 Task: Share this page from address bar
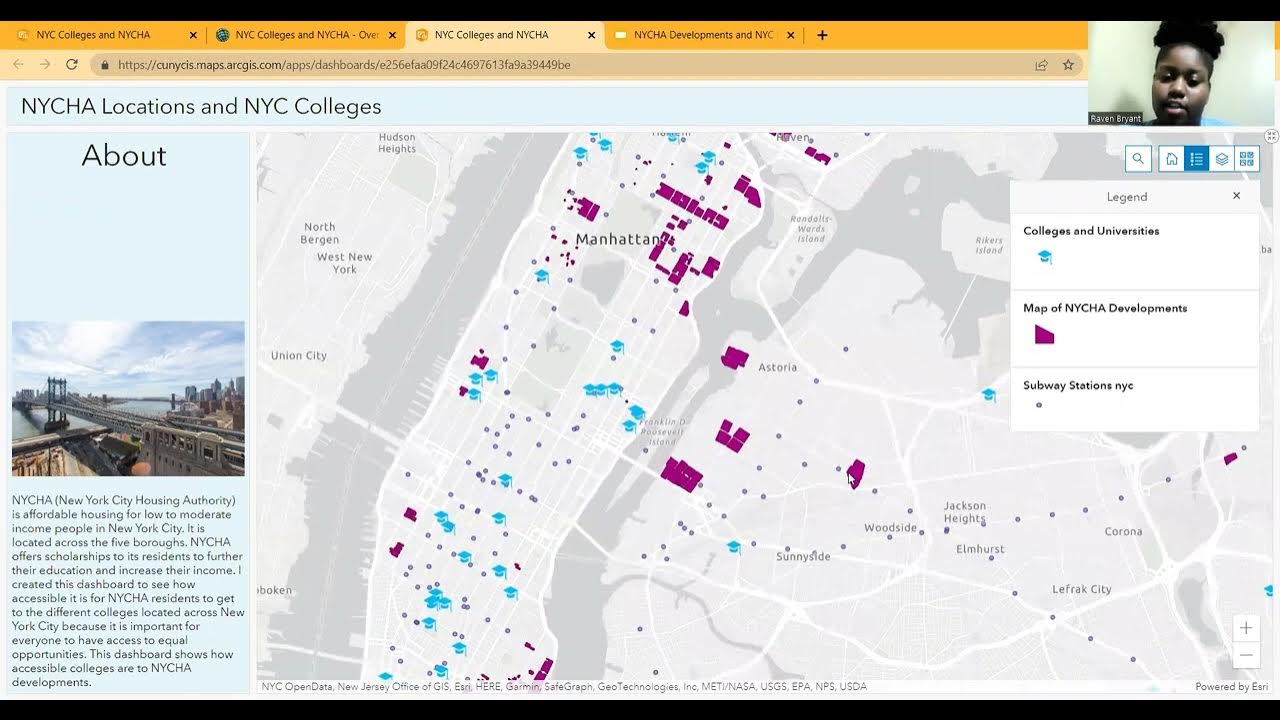(1041, 64)
